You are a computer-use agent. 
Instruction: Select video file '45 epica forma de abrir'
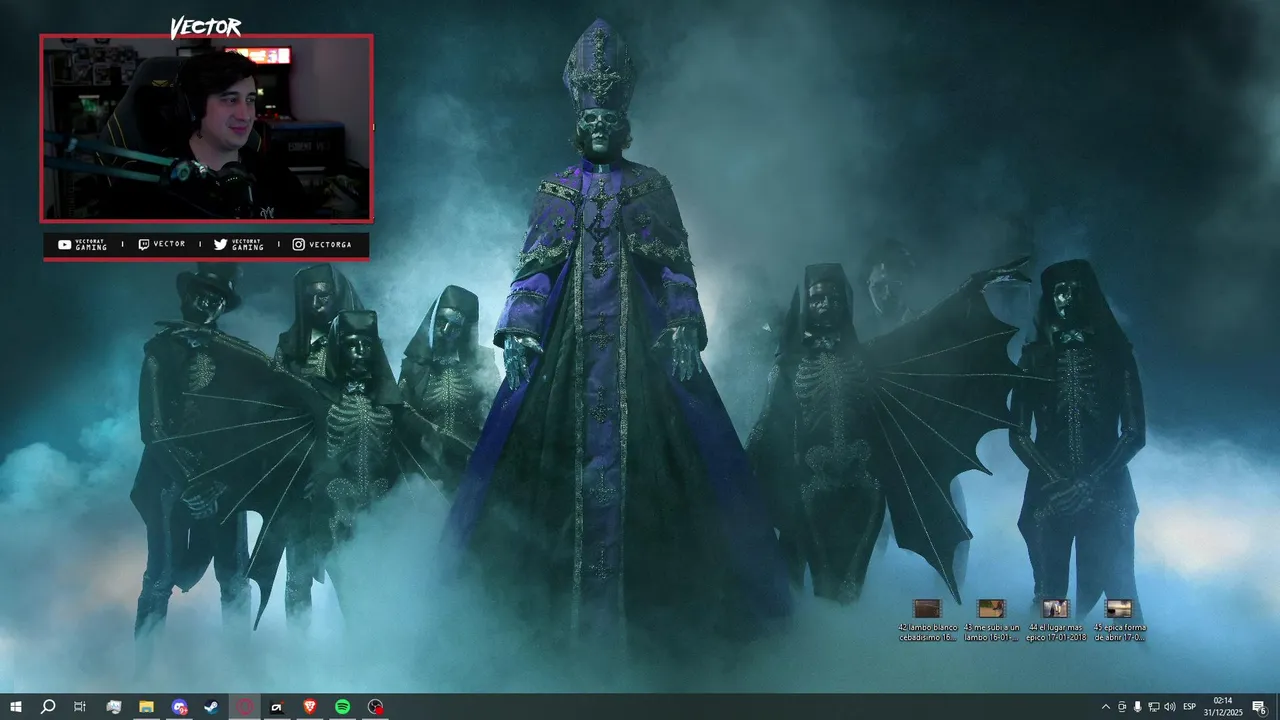point(1119,620)
